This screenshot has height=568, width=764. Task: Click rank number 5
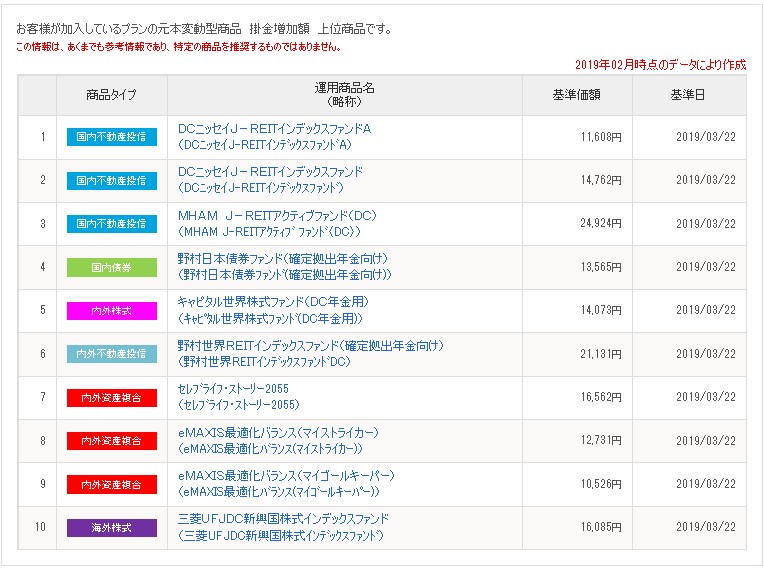43,310
